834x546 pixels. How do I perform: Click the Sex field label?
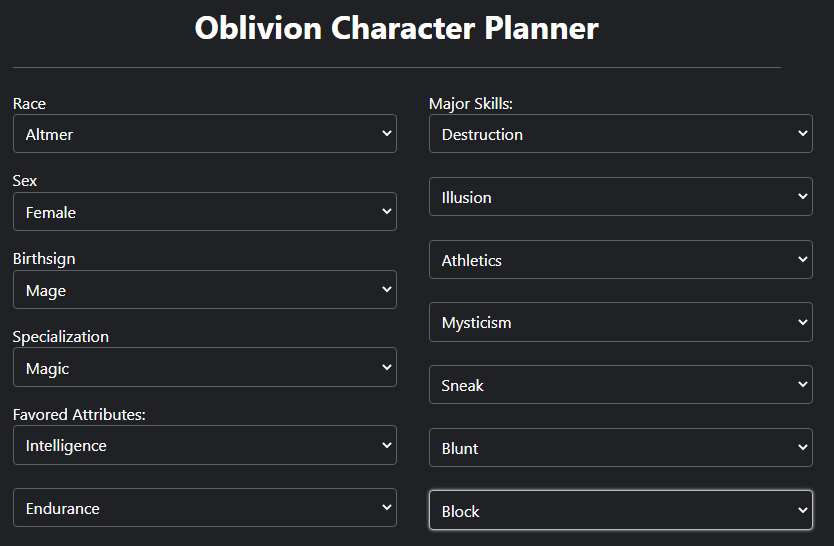tap(25, 181)
